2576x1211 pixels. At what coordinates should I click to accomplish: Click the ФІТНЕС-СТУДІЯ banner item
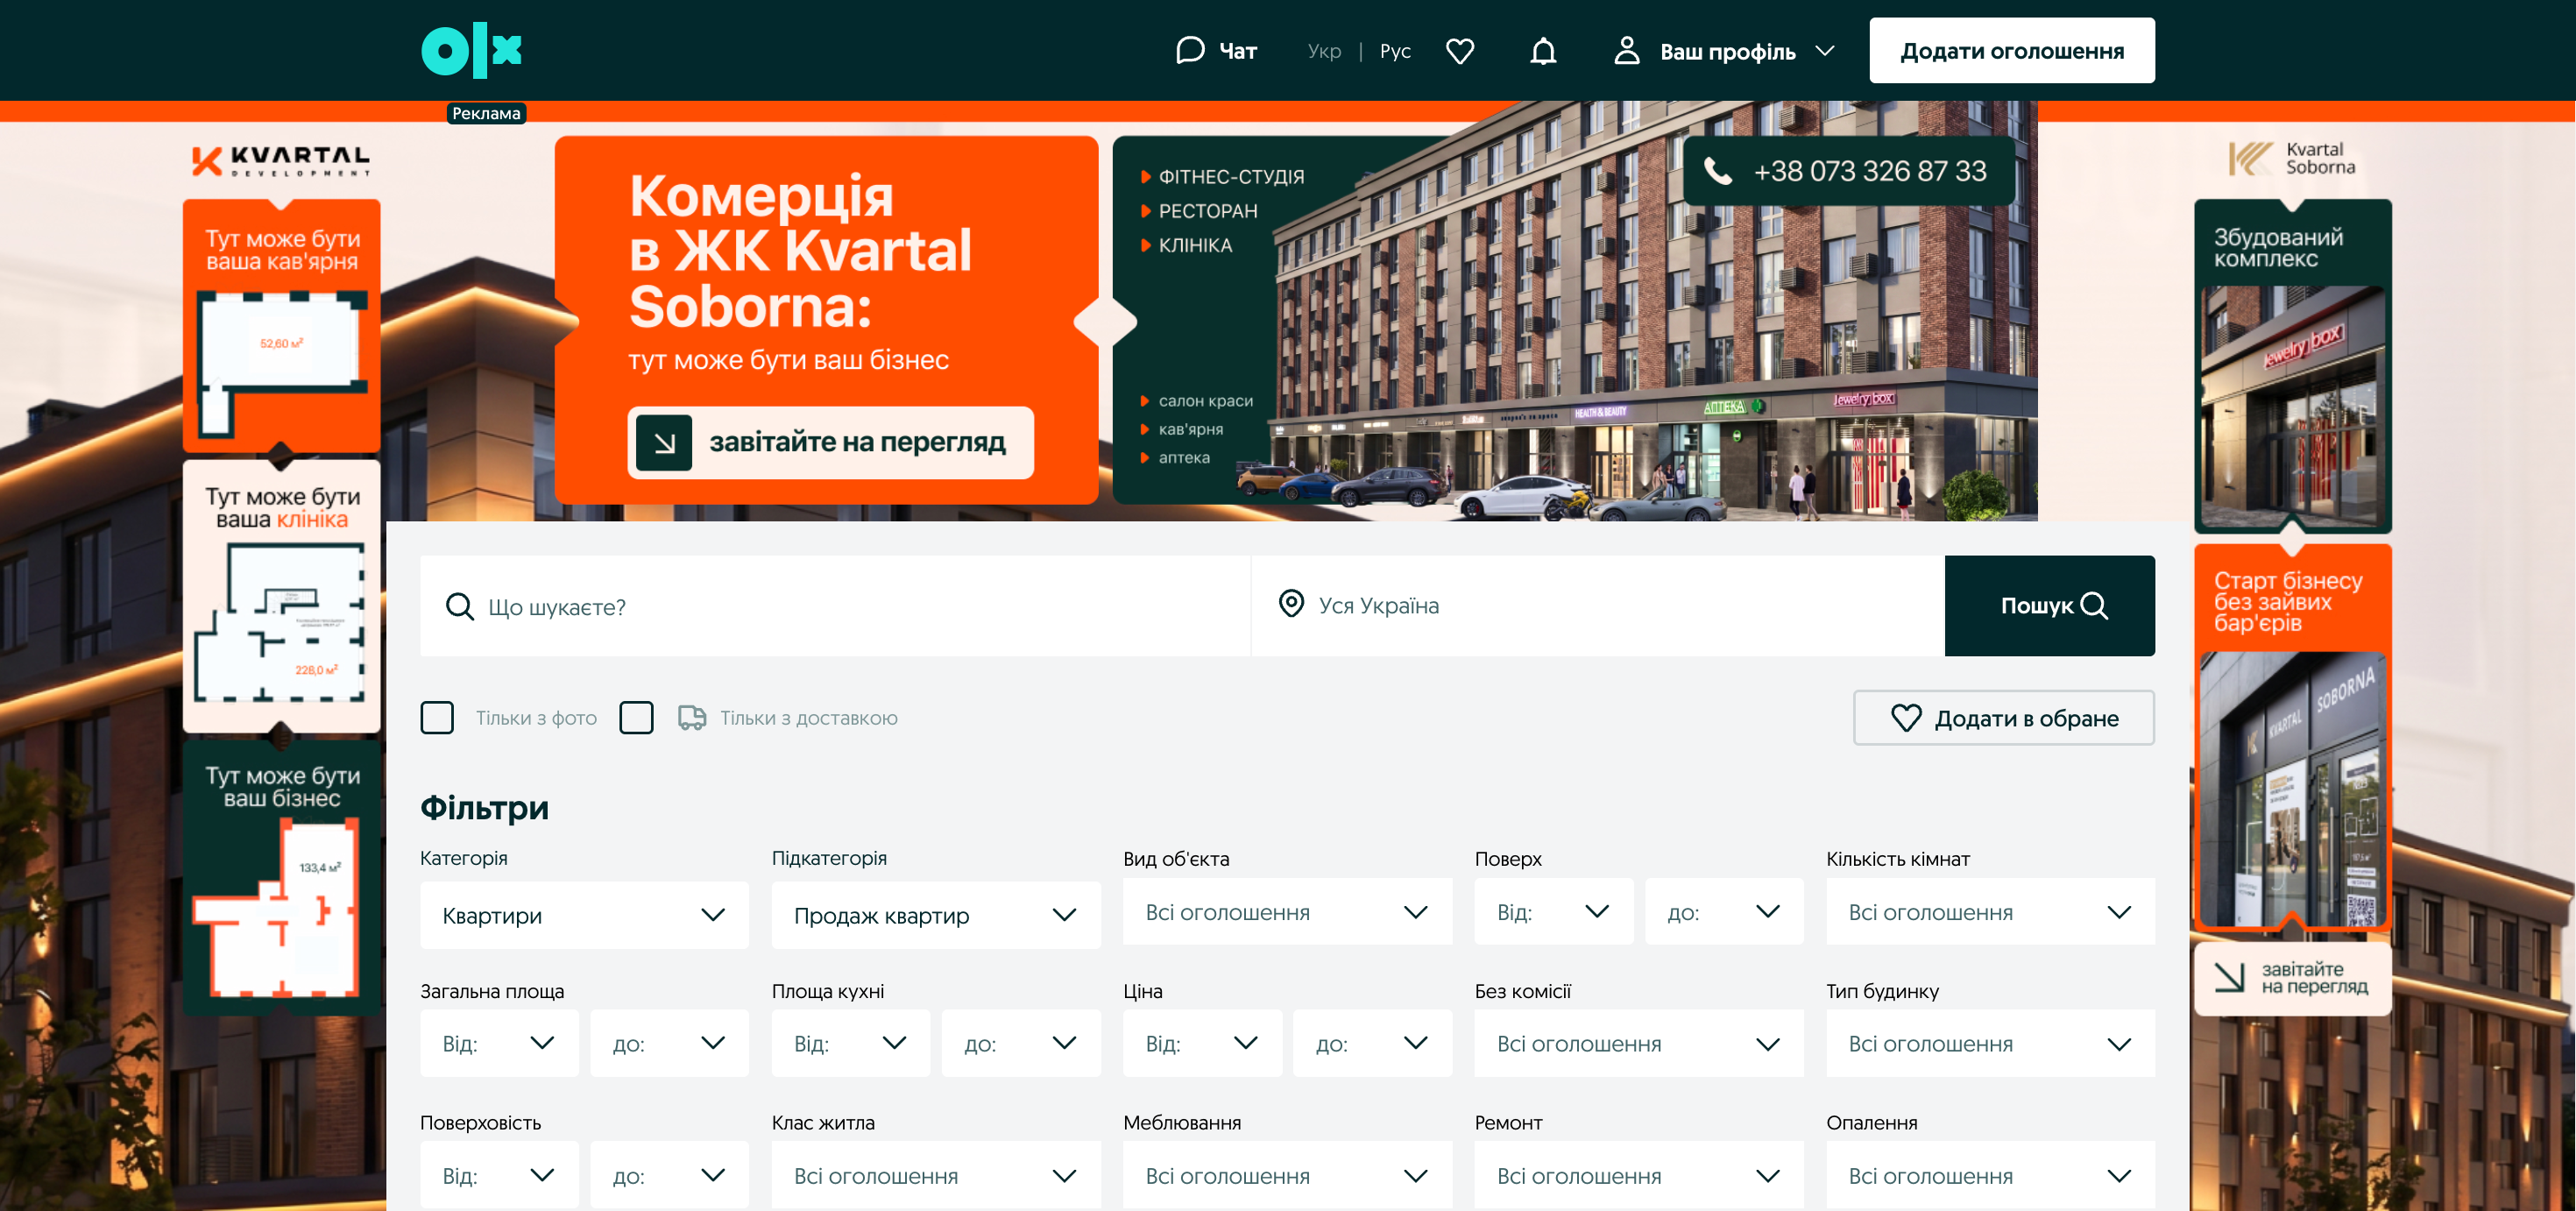1230,177
